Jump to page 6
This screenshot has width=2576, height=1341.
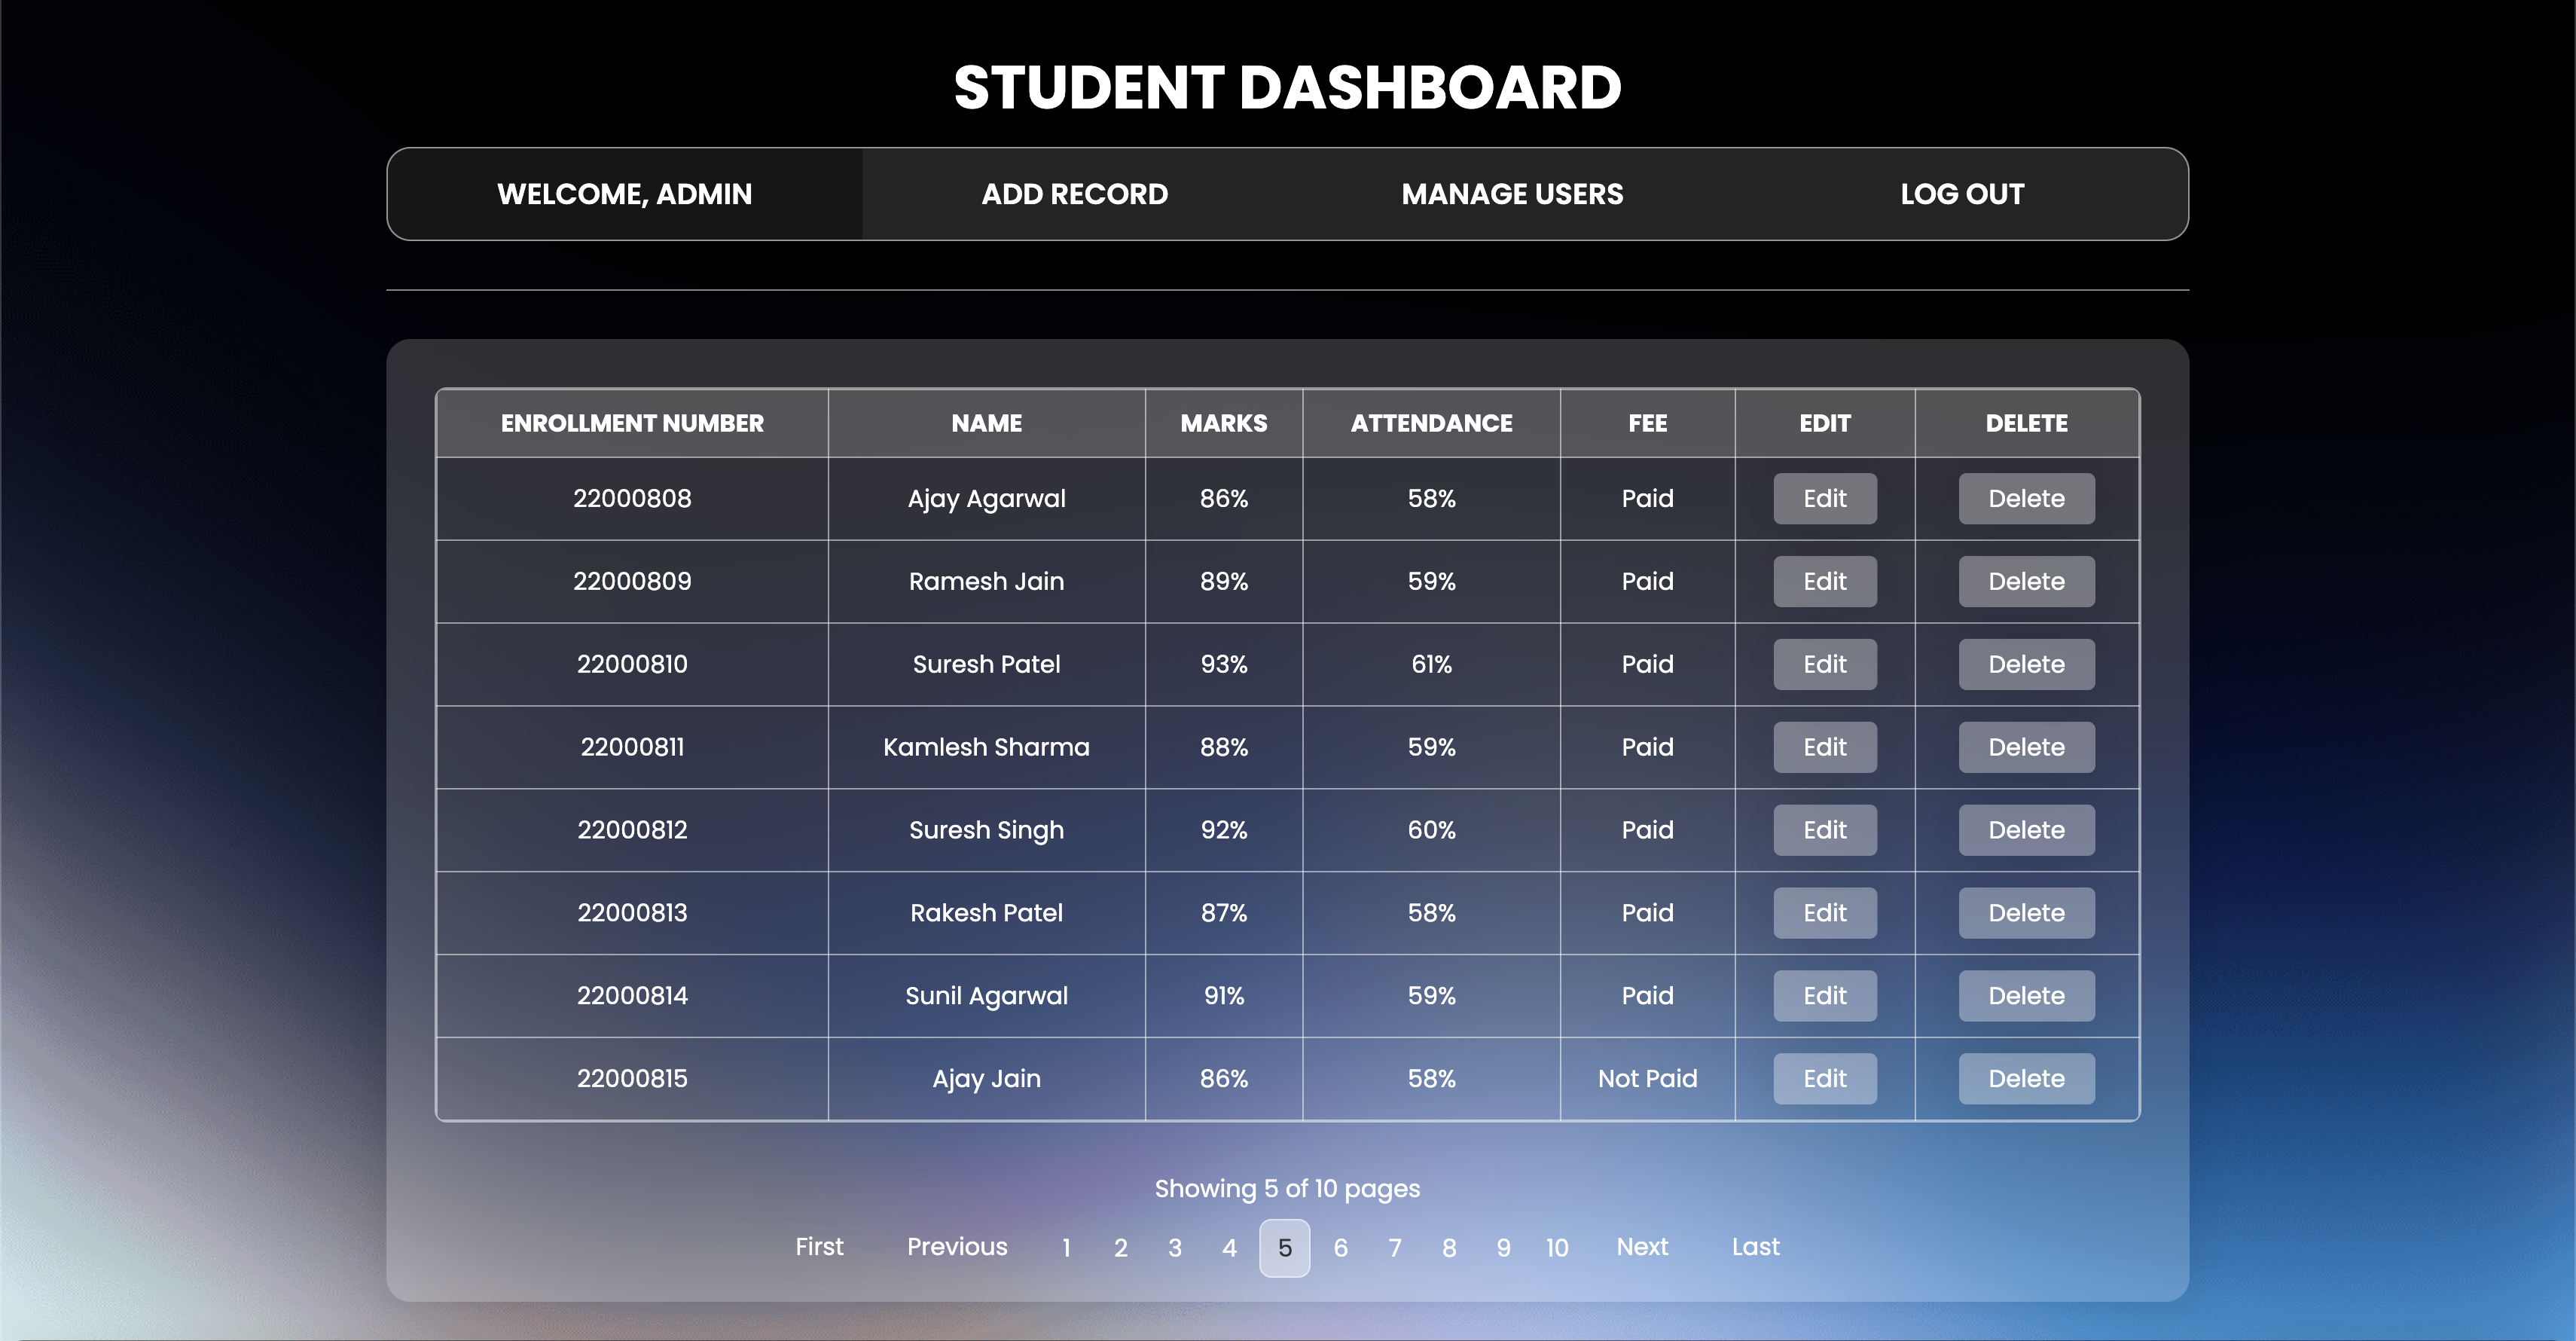(1340, 1248)
